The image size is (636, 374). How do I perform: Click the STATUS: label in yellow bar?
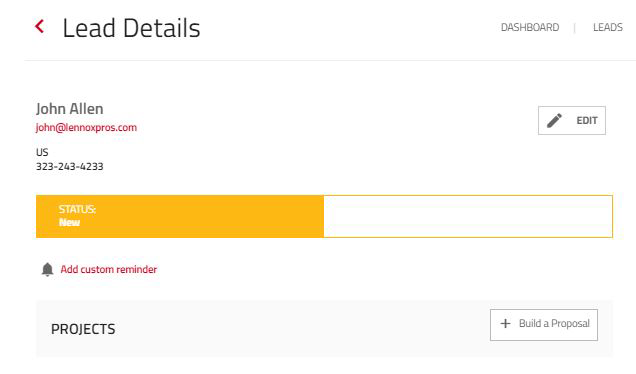77,209
